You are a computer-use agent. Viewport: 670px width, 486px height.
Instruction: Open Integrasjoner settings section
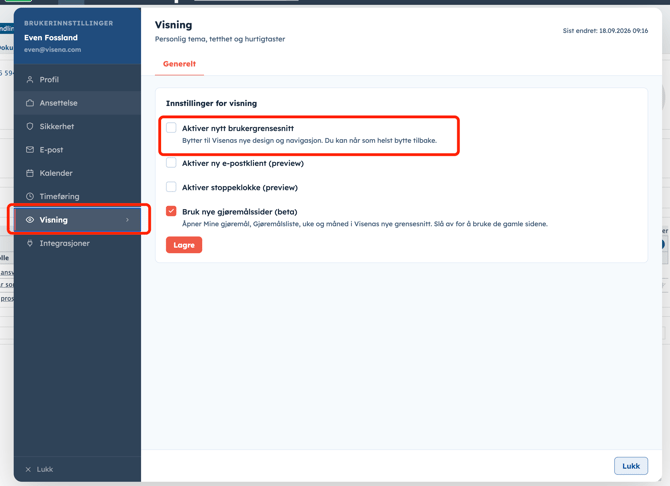[77, 243]
